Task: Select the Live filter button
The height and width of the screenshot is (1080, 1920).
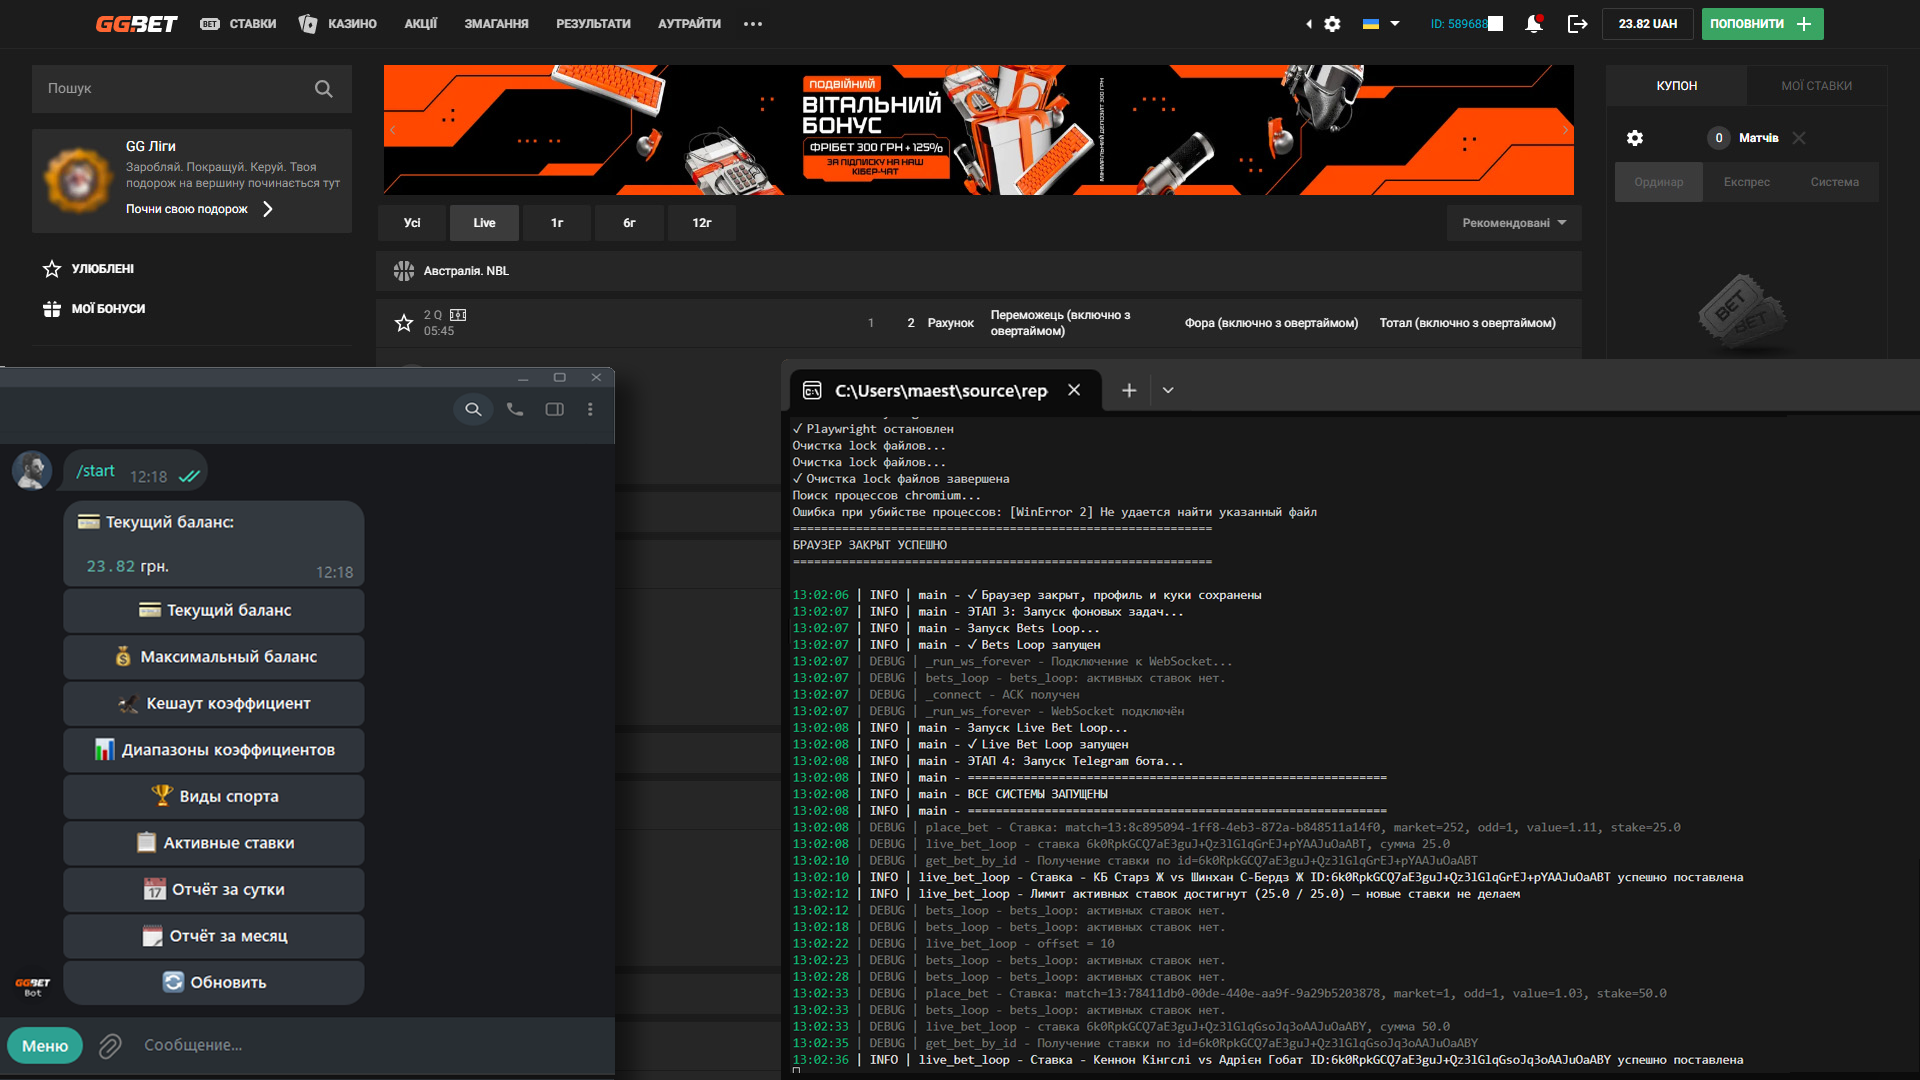Action: coord(484,223)
